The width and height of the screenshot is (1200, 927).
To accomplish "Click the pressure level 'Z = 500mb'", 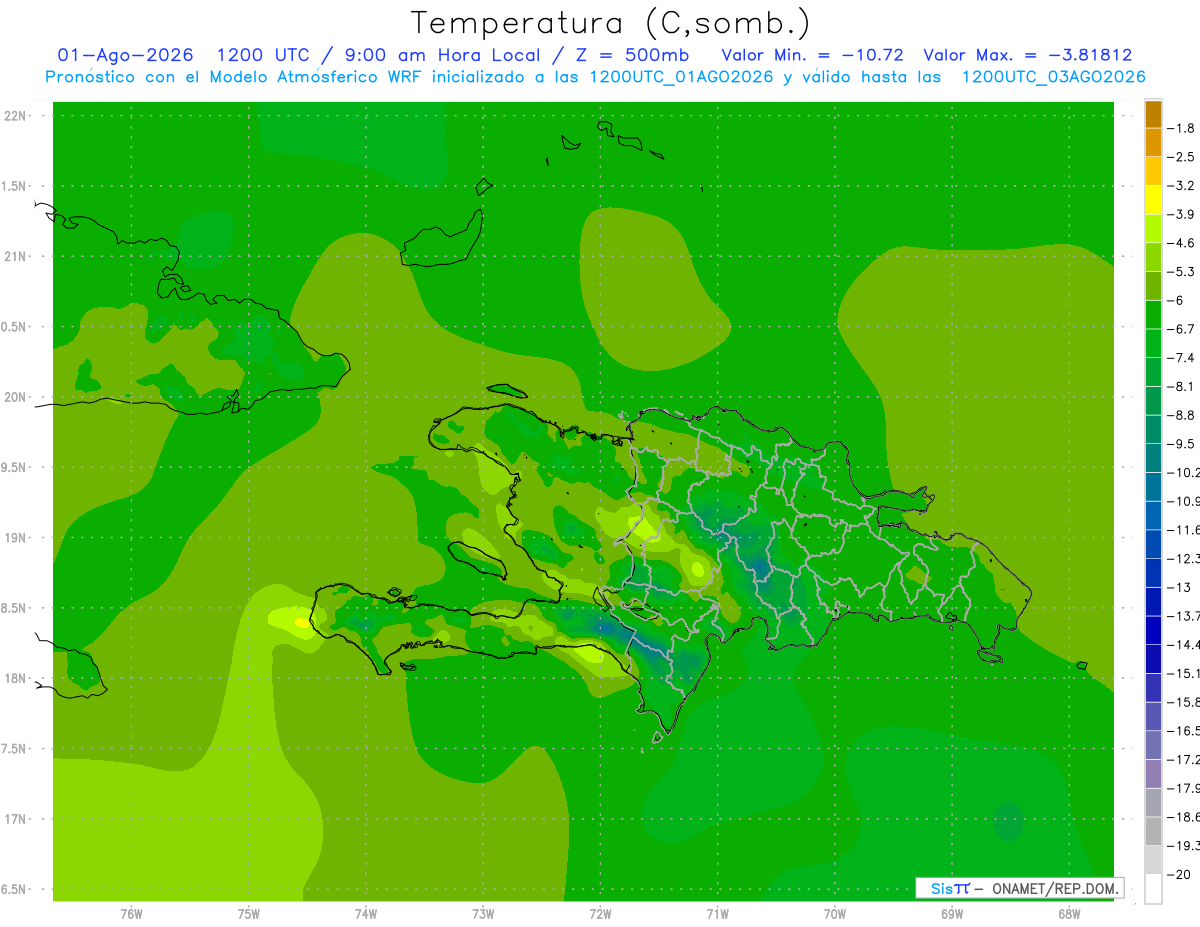I will coord(632,55).
